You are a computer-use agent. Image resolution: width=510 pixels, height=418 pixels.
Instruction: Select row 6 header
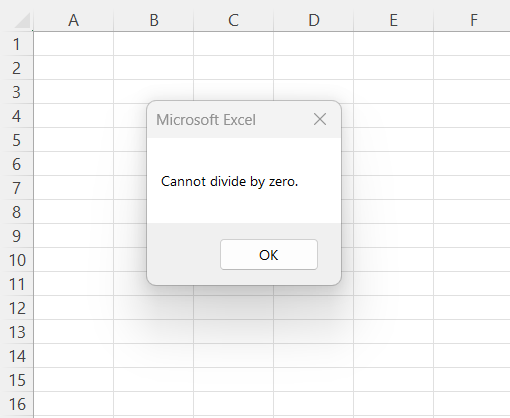pyautogui.click(x=17, y=164)
